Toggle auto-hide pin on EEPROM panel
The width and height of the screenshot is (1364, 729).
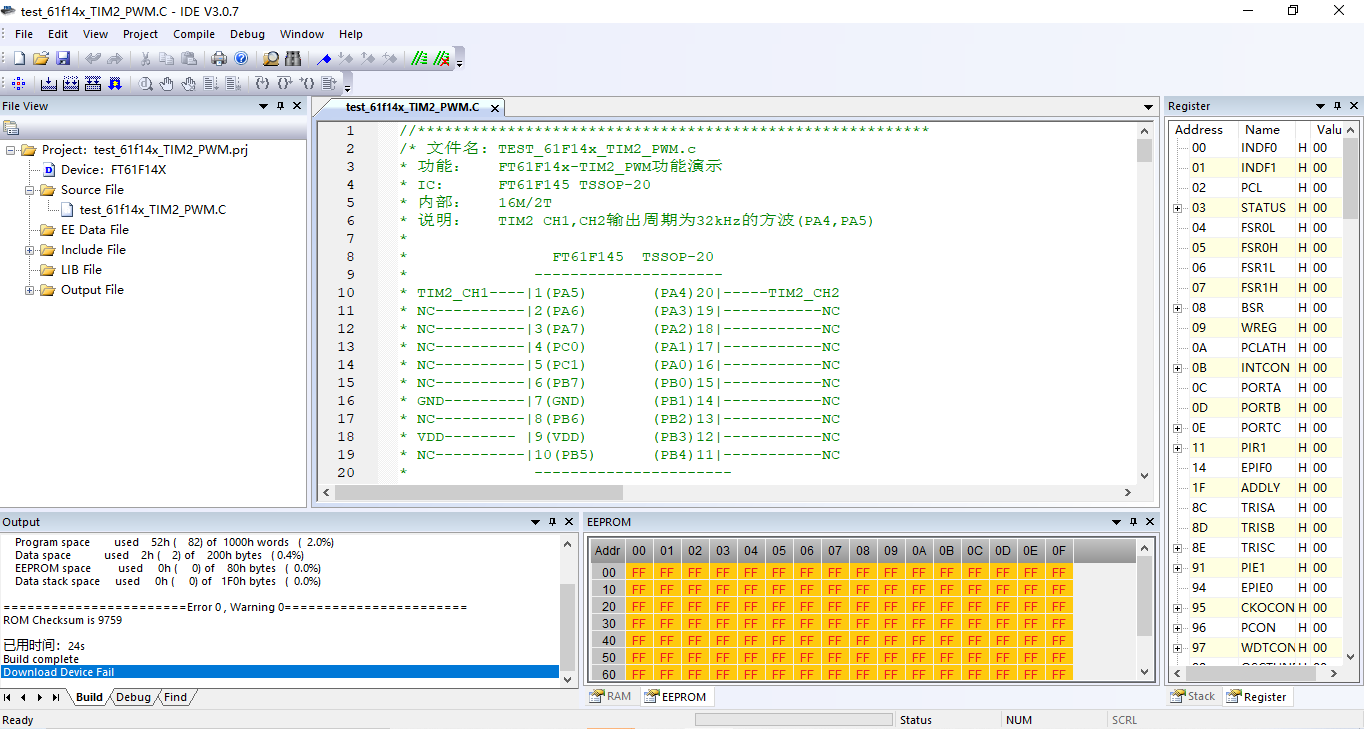[1134, 522]
